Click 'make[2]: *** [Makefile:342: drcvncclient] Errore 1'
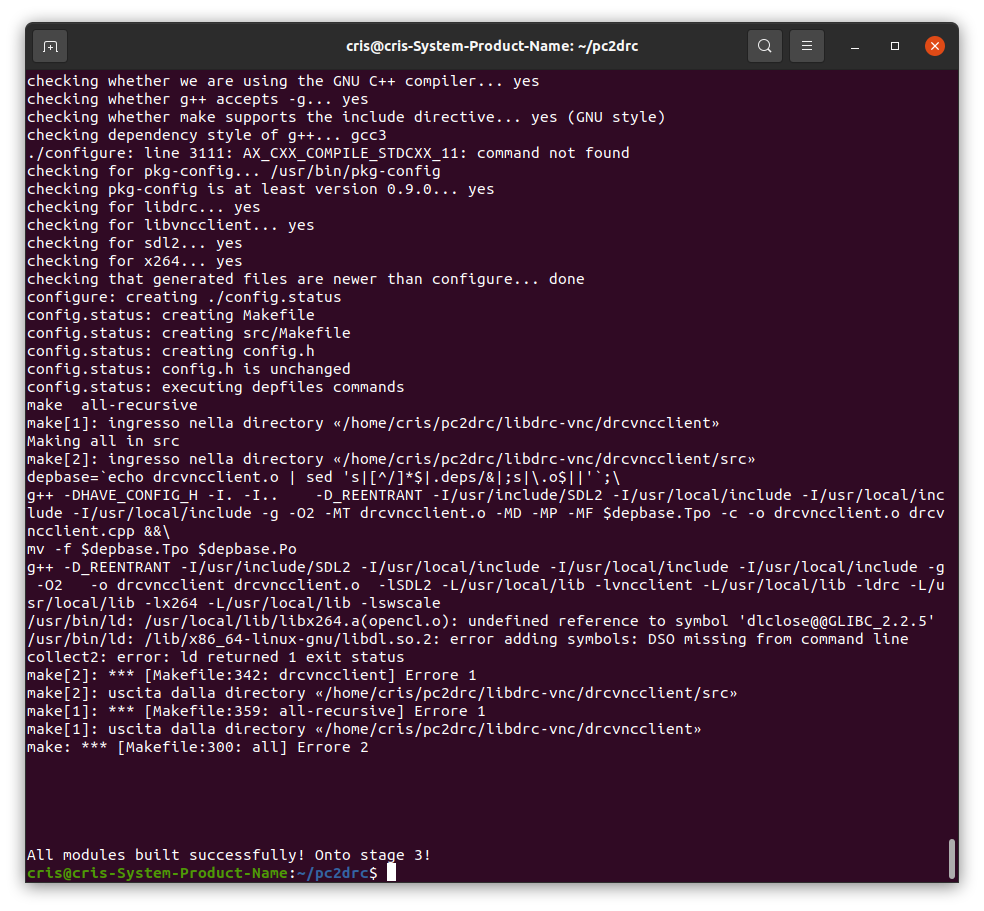 pos(252,675)
